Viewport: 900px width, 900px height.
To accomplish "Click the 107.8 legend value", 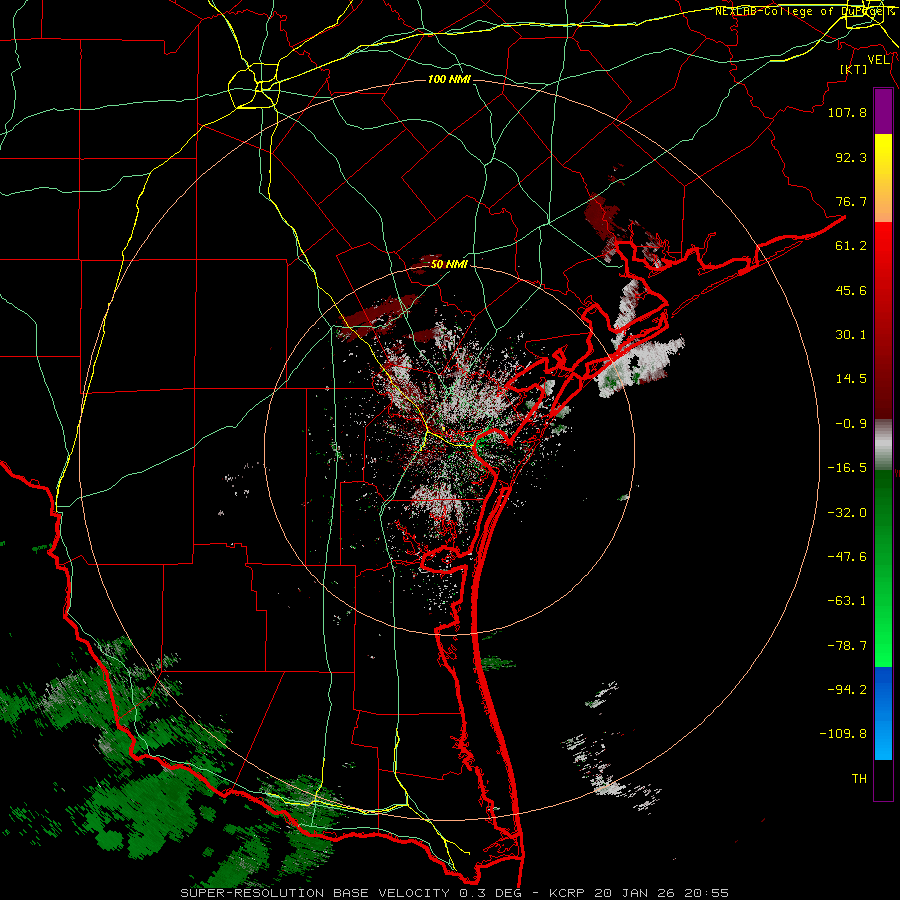I will point(847,112).
